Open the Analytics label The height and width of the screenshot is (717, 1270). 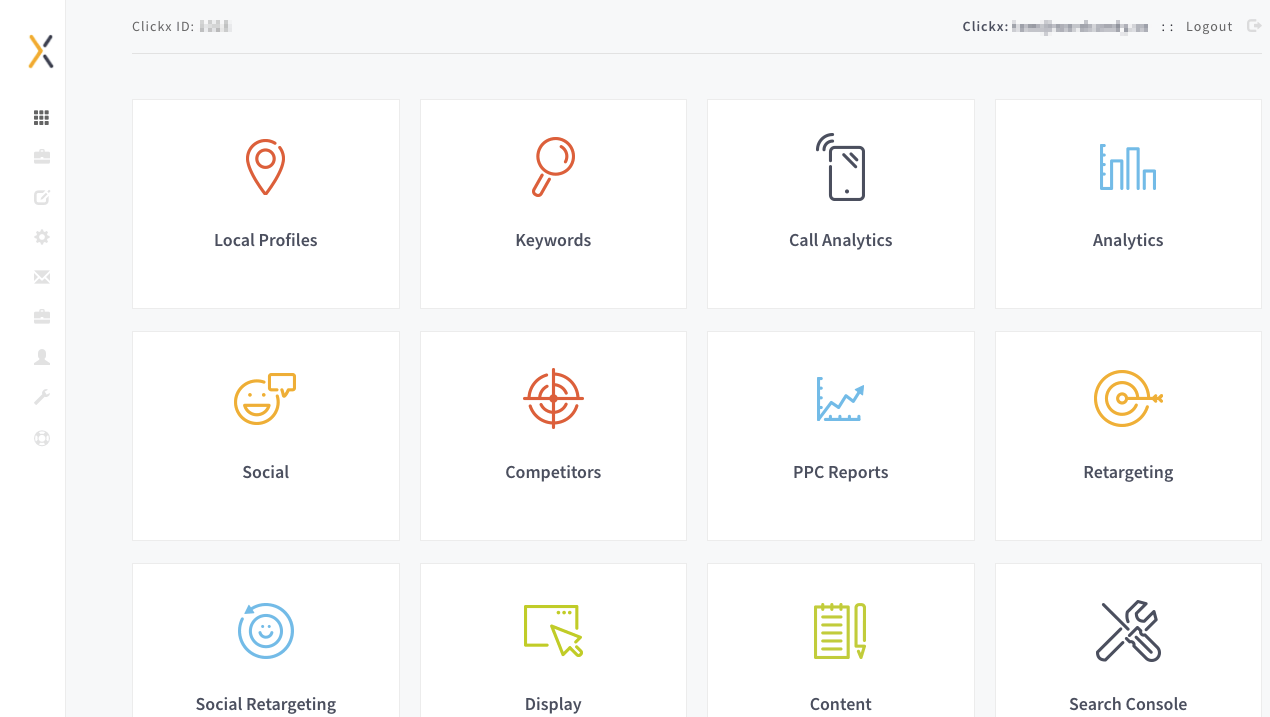coord(1128,240)
